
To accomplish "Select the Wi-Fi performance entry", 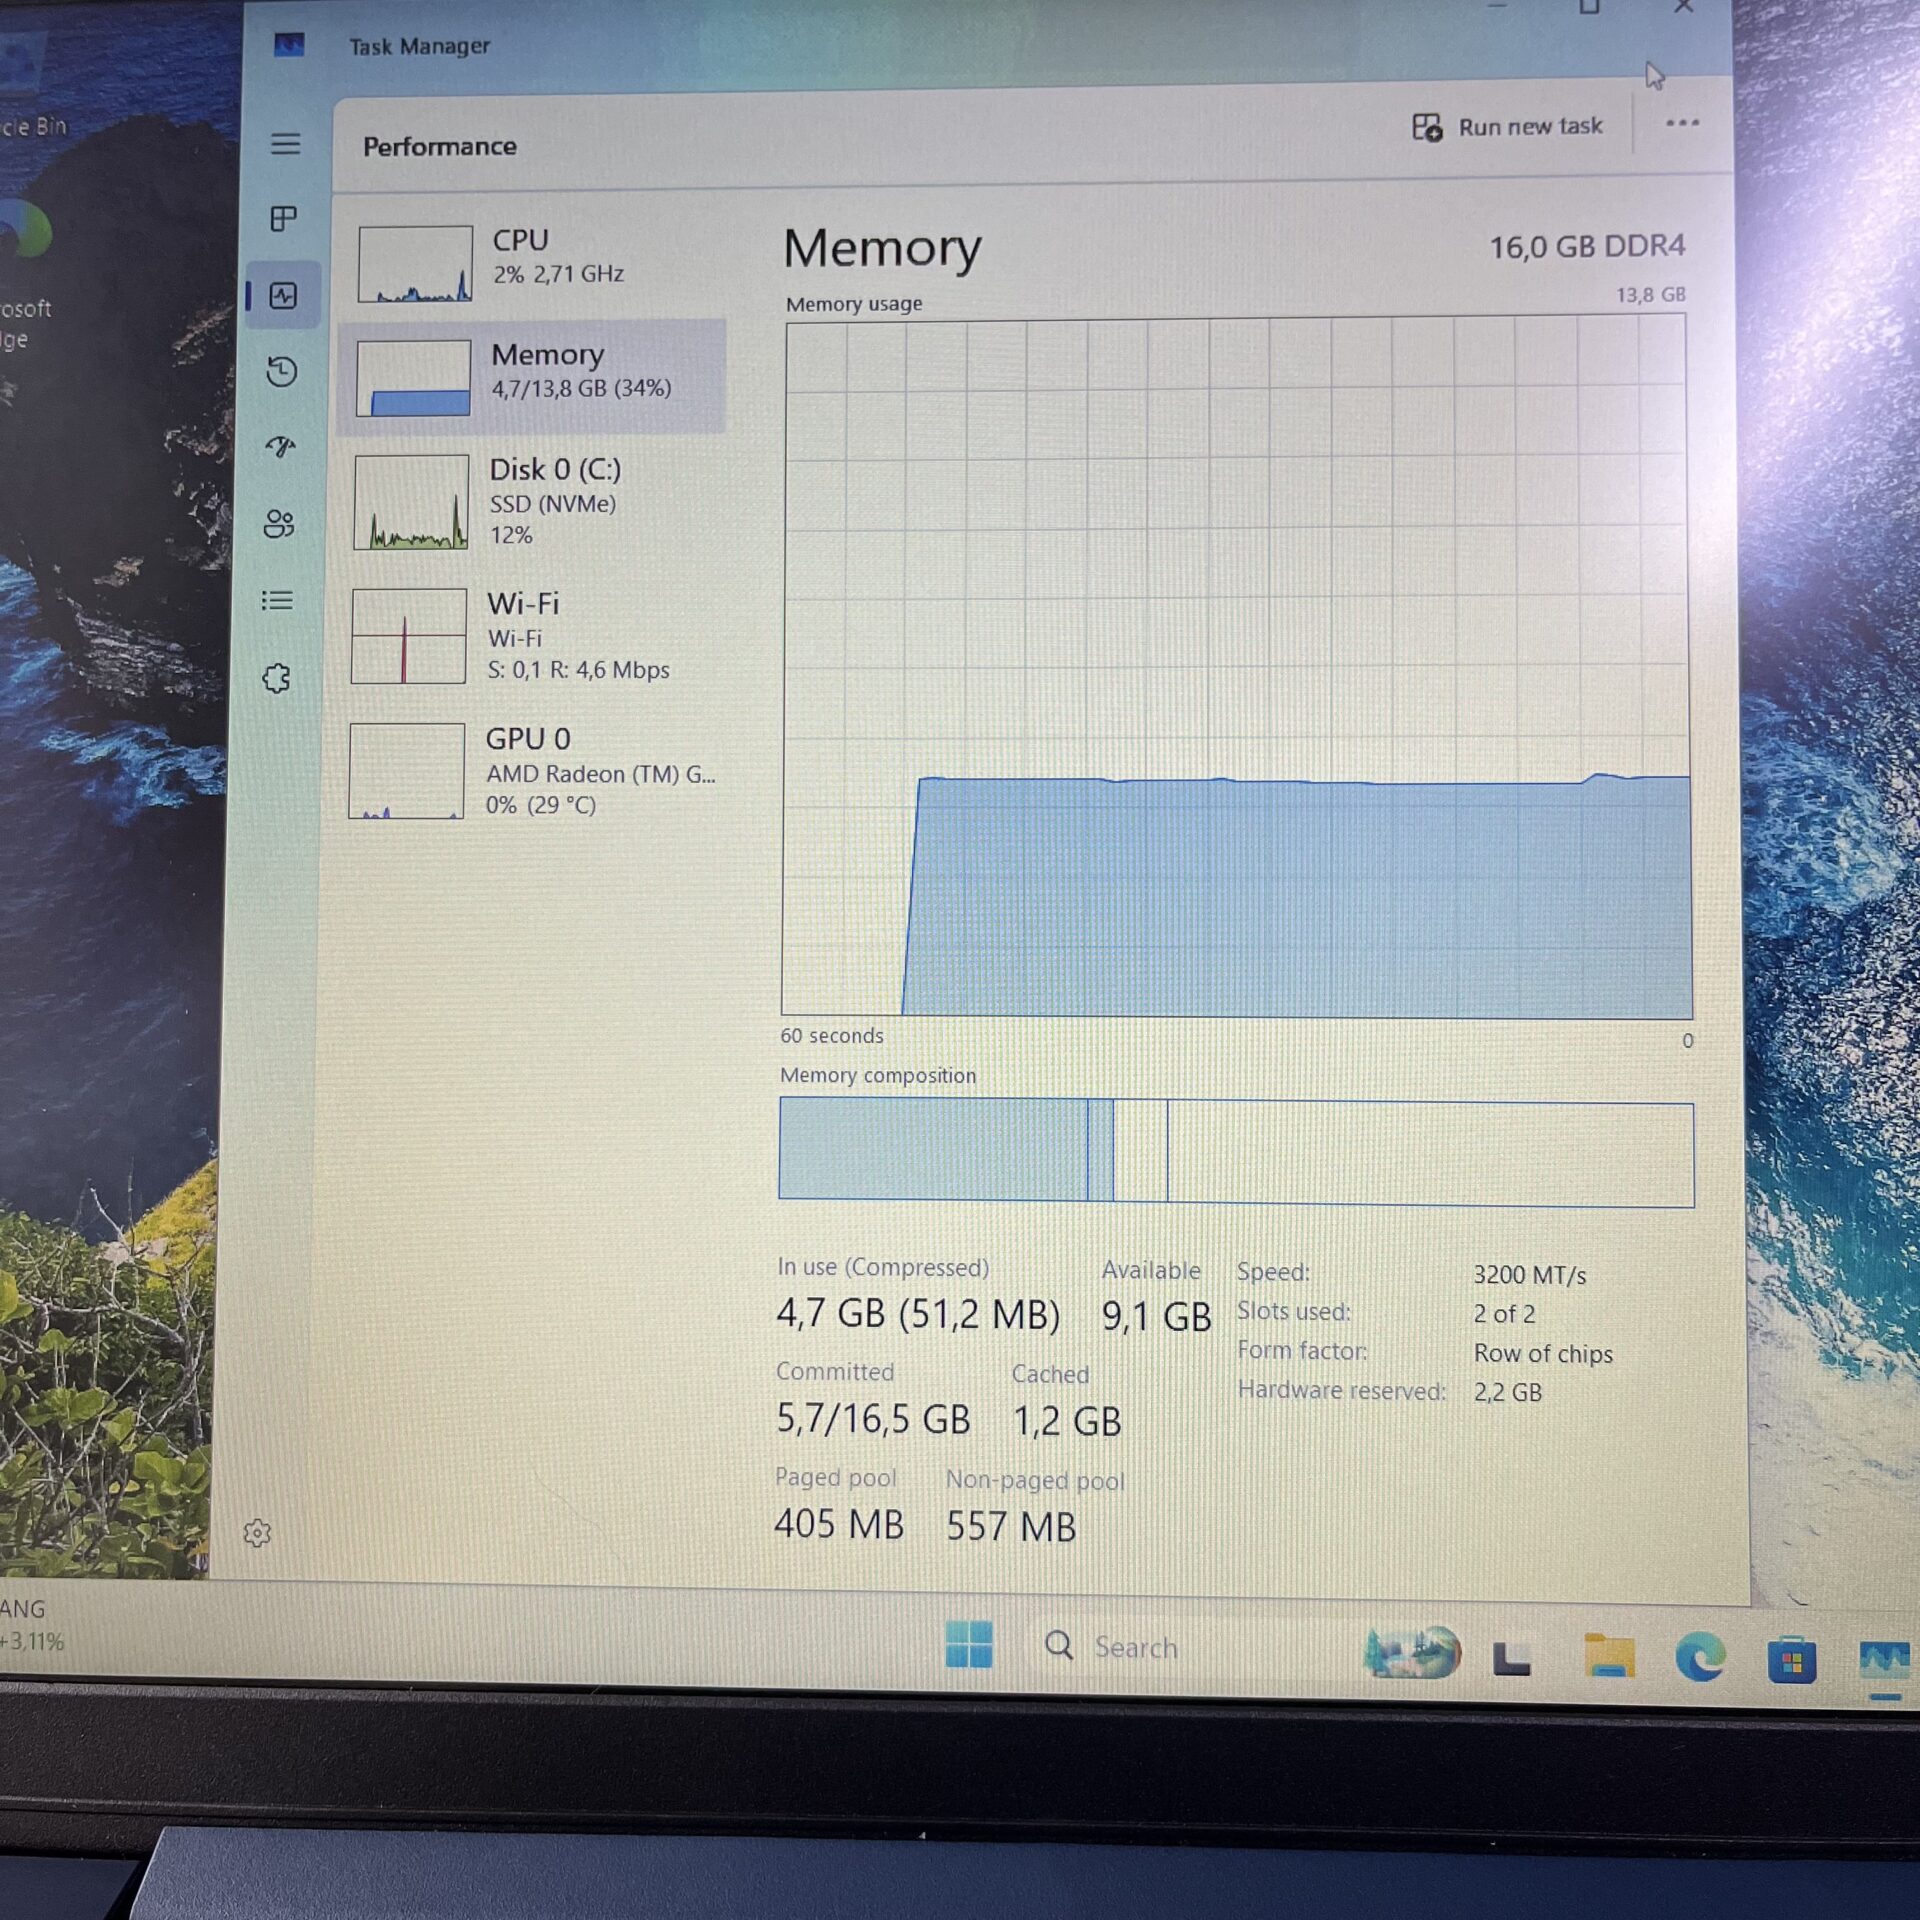I will pyautogui.click(x=530, y=636).
